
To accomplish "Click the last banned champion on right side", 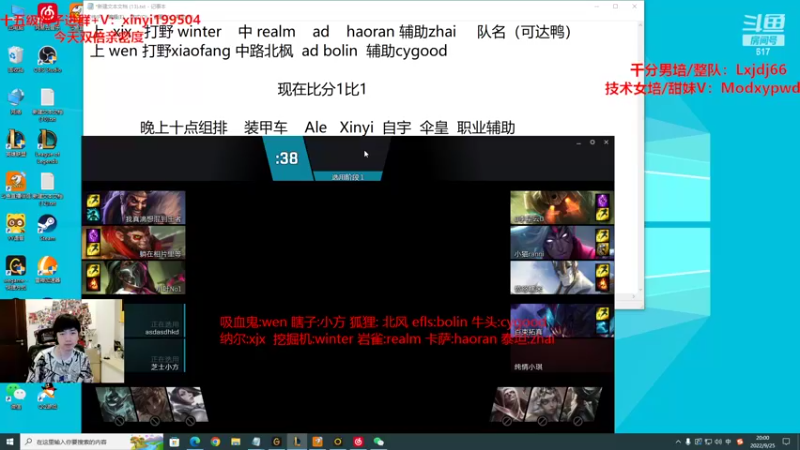I will (581, 405).
